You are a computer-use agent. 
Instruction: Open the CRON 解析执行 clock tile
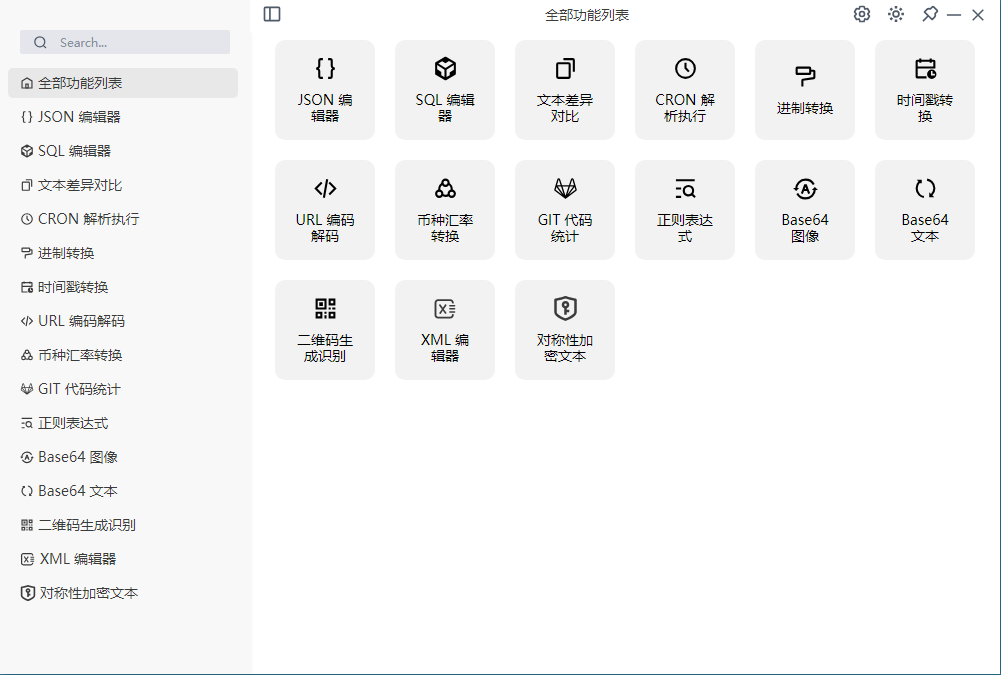[685, 90]
